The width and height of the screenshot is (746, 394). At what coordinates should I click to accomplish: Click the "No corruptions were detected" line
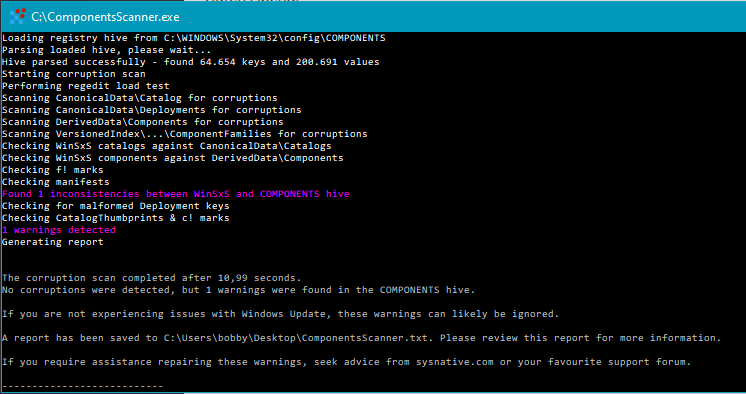point(238,290)
